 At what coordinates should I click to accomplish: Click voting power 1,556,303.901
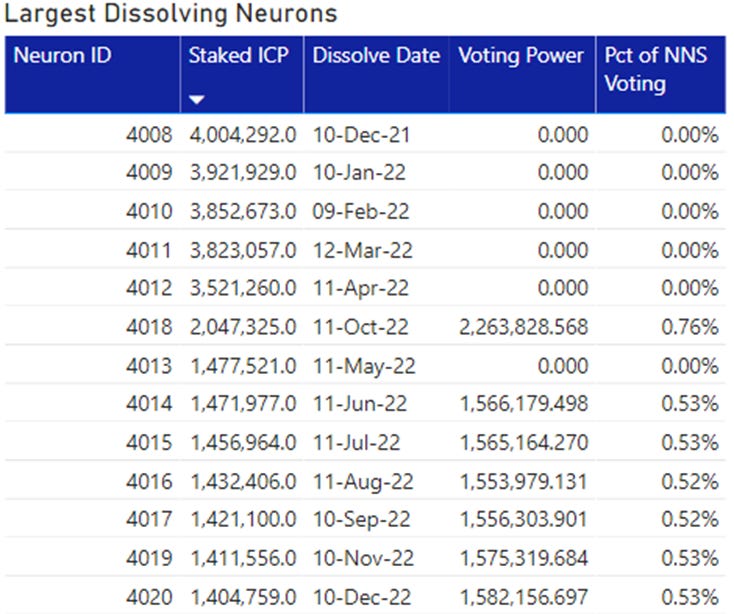(x=524, y=519)
